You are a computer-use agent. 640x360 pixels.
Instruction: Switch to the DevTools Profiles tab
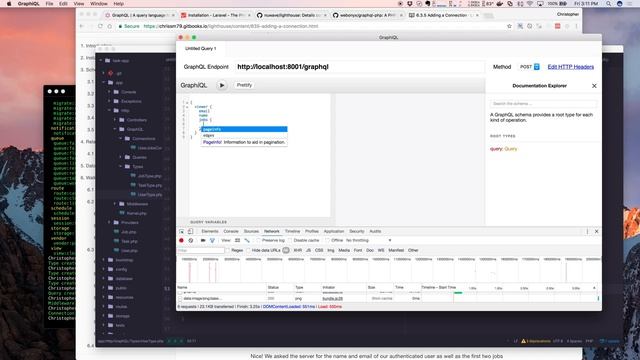coord(312,231)
